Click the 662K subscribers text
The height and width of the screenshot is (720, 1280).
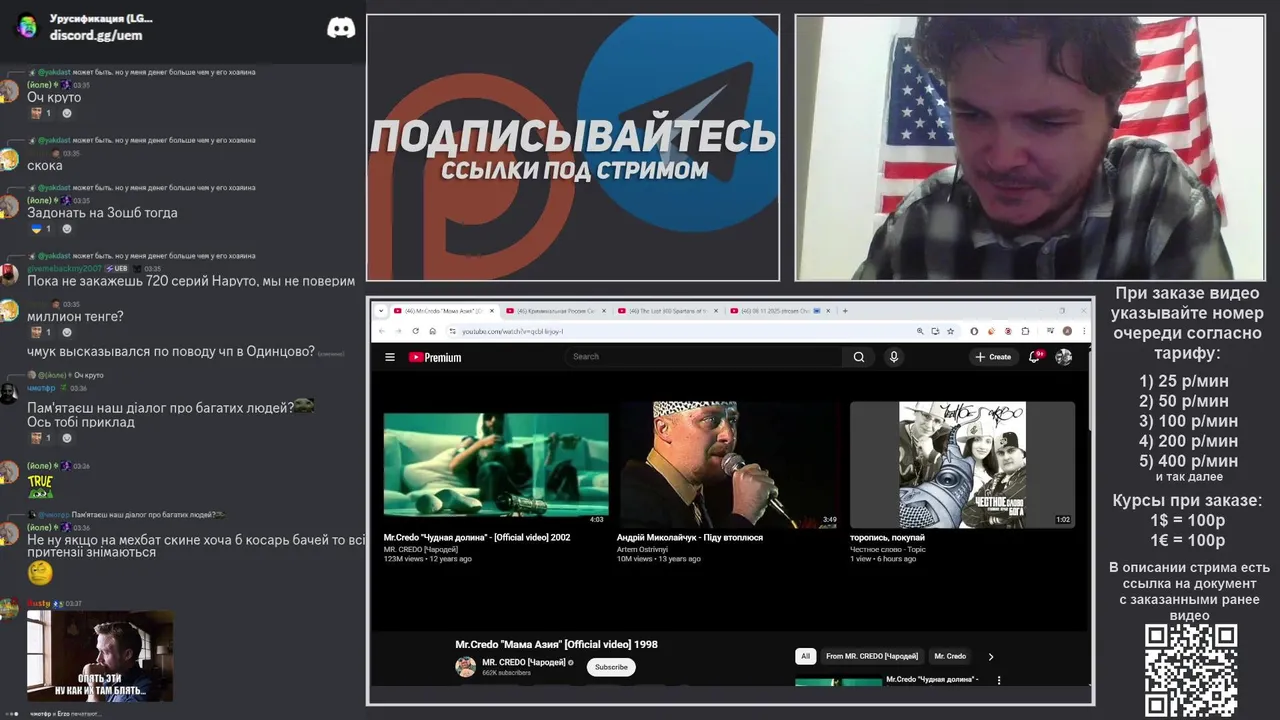[x=506, y=673]
